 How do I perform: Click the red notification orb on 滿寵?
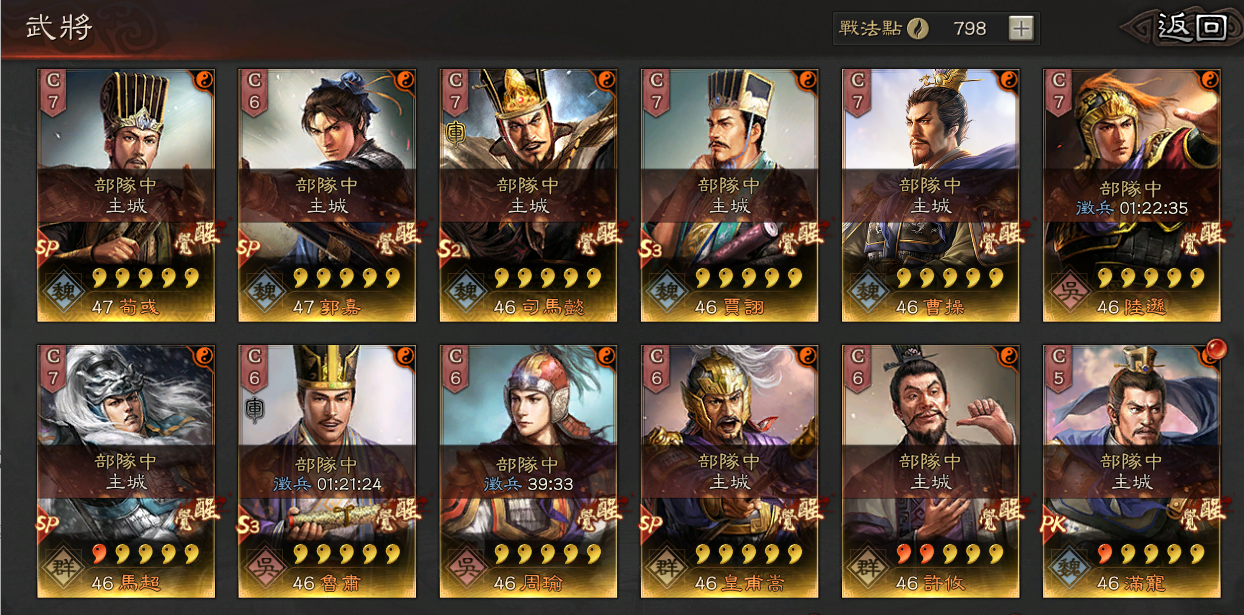(1214, 351)
